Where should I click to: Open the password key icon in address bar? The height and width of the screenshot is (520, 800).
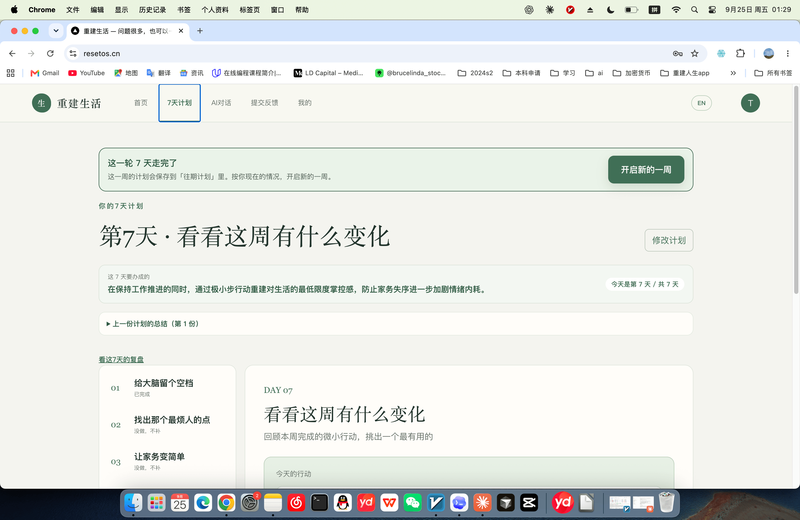click(678, 54)
